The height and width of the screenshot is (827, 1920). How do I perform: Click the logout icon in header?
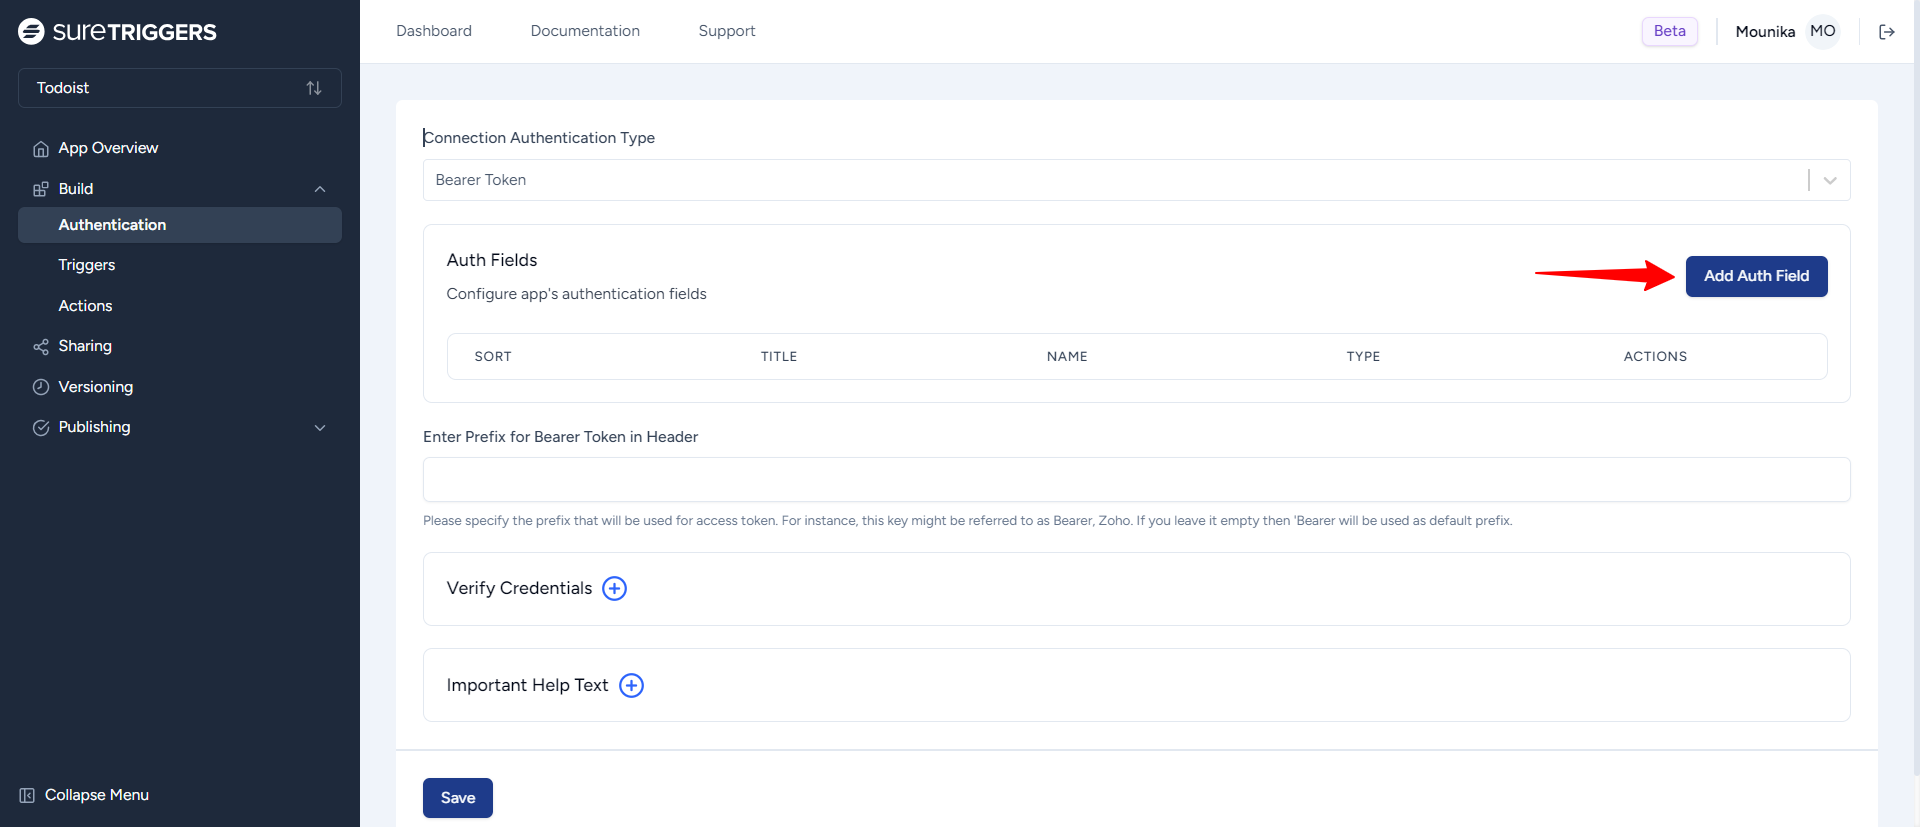click(x=1887, y=32)
